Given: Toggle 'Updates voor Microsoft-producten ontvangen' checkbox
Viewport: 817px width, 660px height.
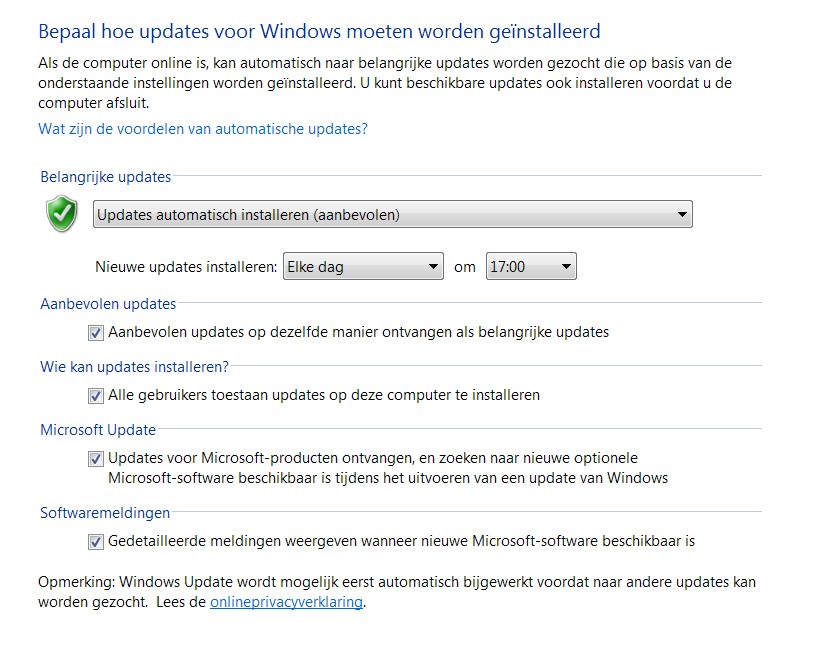Looking at the screenshot, I should [95, 459].
